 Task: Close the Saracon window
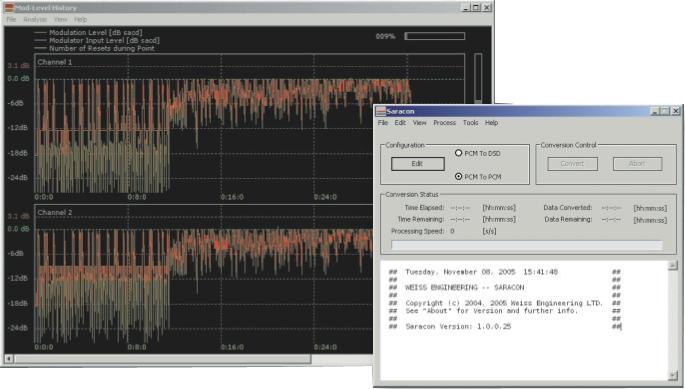pyautogui.click(x=675, y=111)
